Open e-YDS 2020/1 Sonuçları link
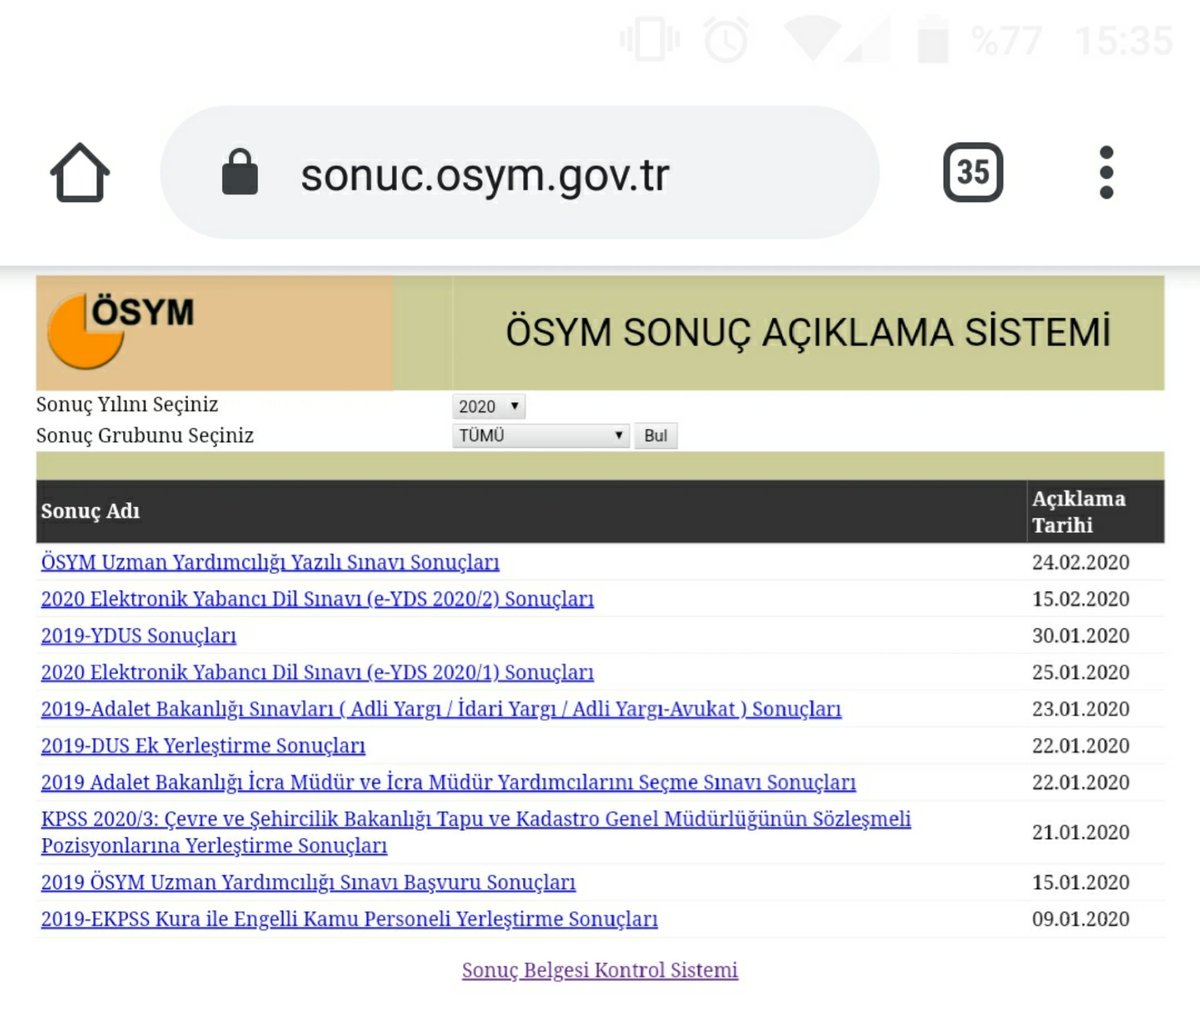This screenshot has height=1028, width=1200. pos(317,672)
